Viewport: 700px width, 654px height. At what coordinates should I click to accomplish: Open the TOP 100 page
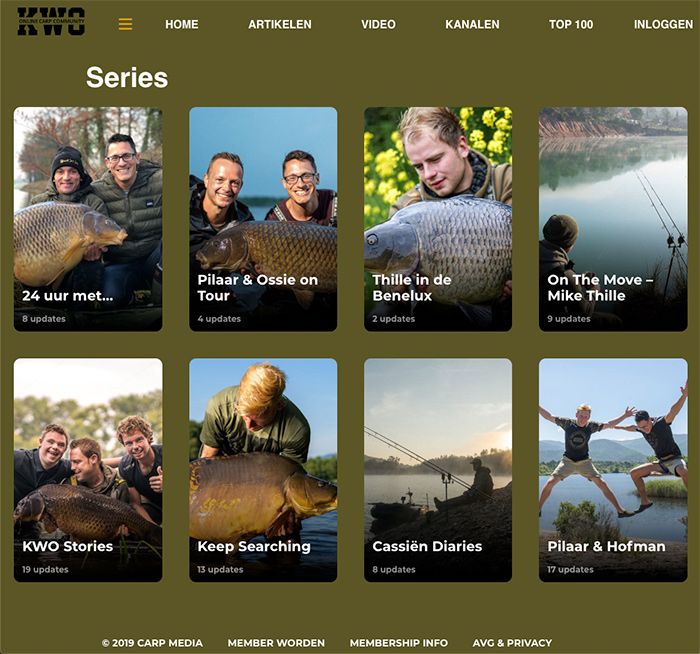571,25
